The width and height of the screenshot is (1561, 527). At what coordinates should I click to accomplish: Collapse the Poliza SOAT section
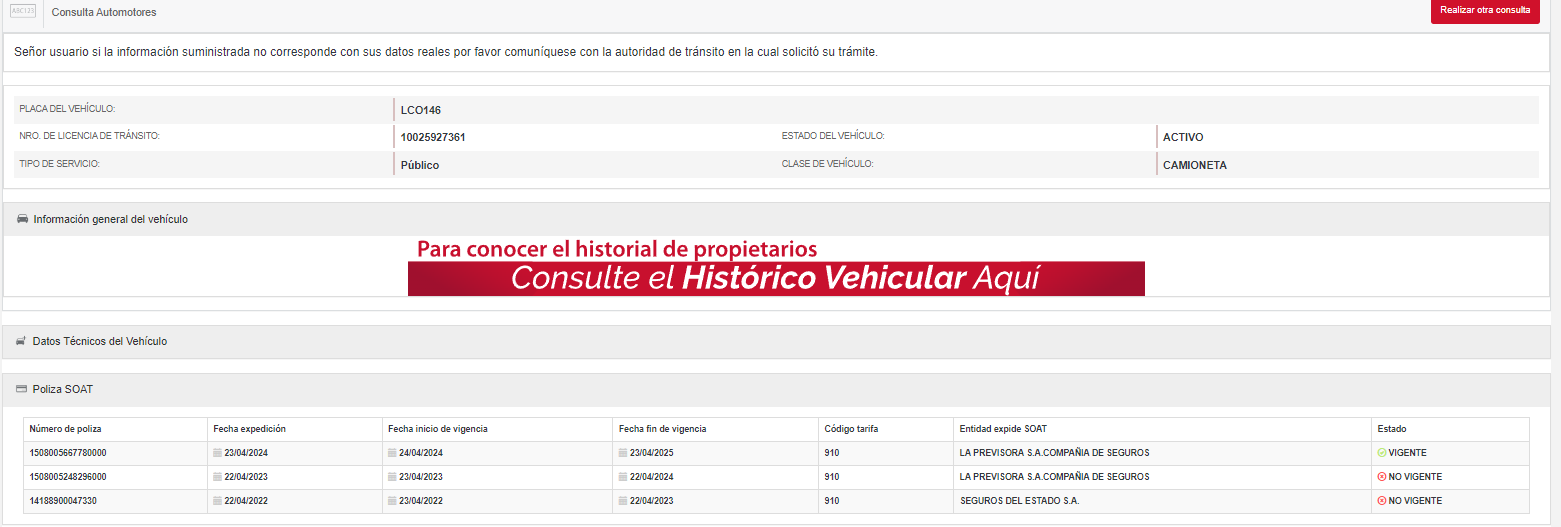(x=62, y=389)
